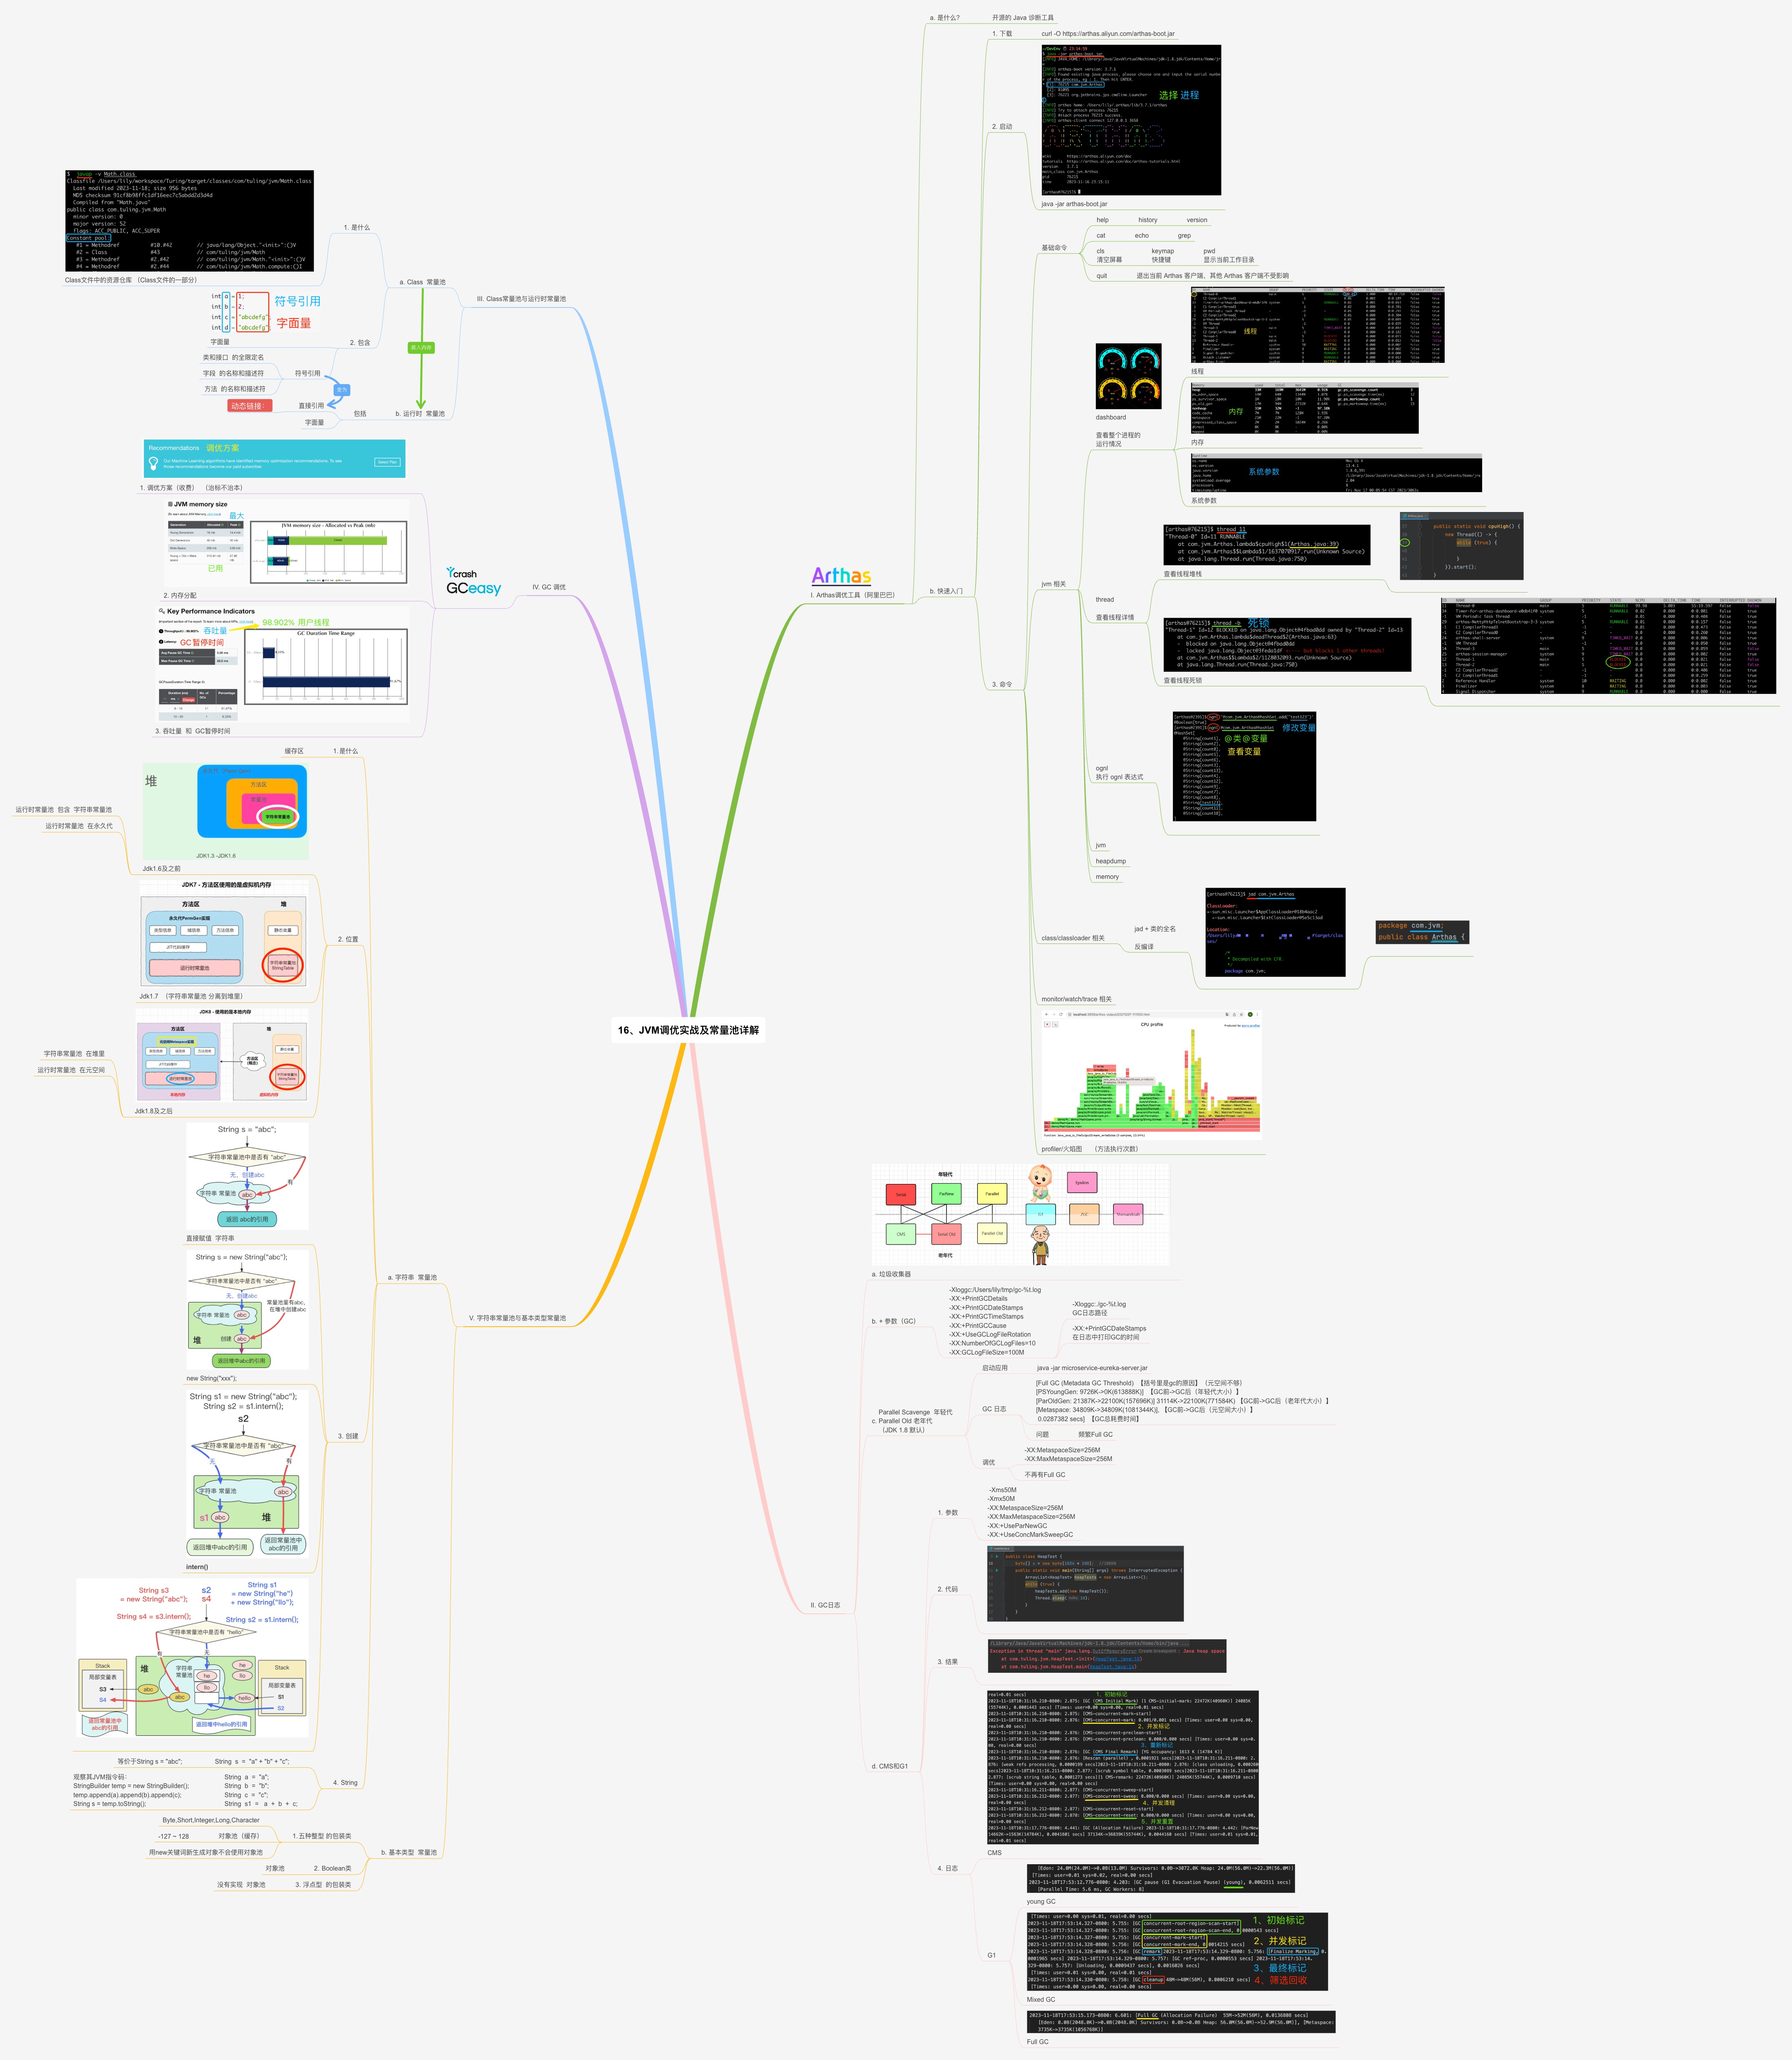This screenshot has height=2060, width=1792.
Task: Toggle the JVM memory size diagram
Action: click(154, 504)
